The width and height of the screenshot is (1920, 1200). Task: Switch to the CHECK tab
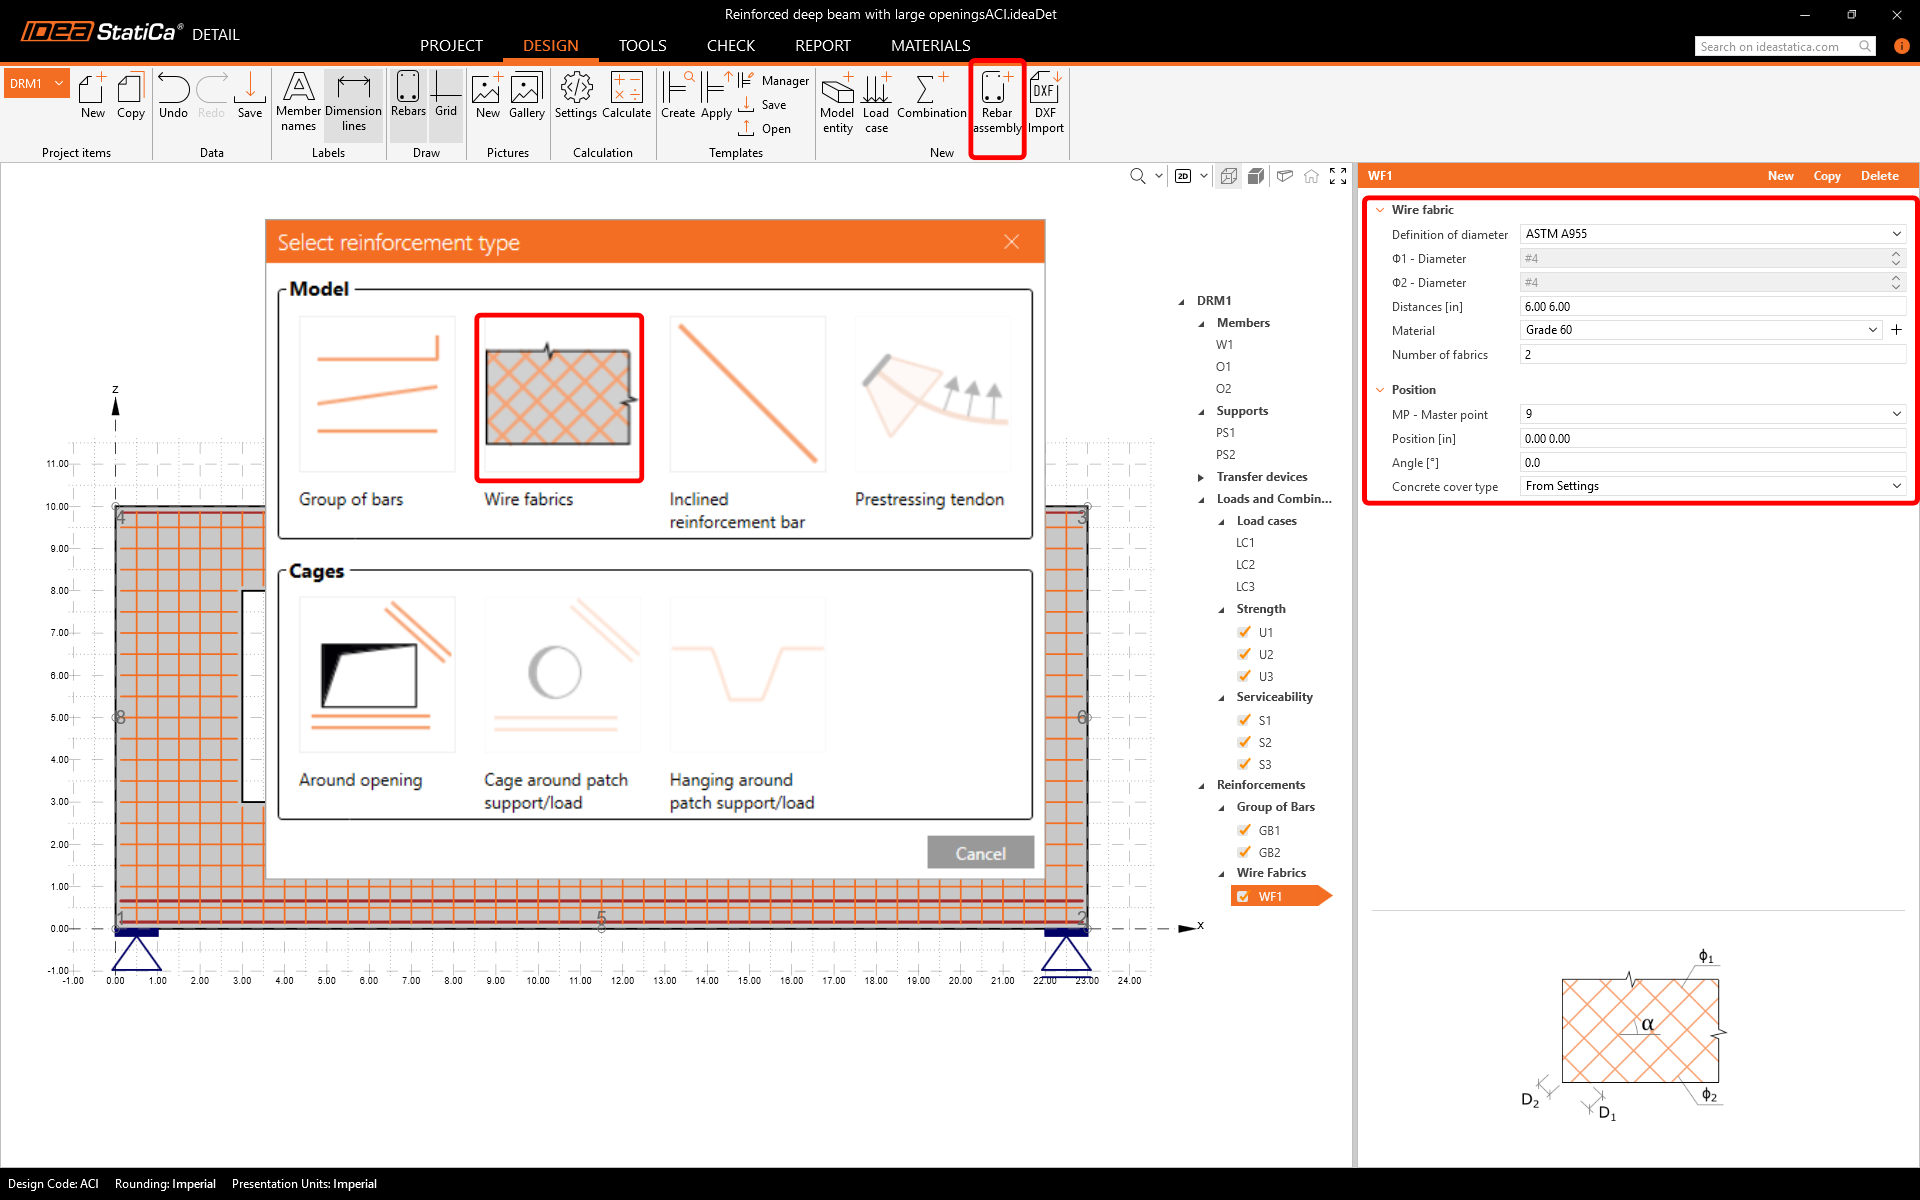pos(730,46)
